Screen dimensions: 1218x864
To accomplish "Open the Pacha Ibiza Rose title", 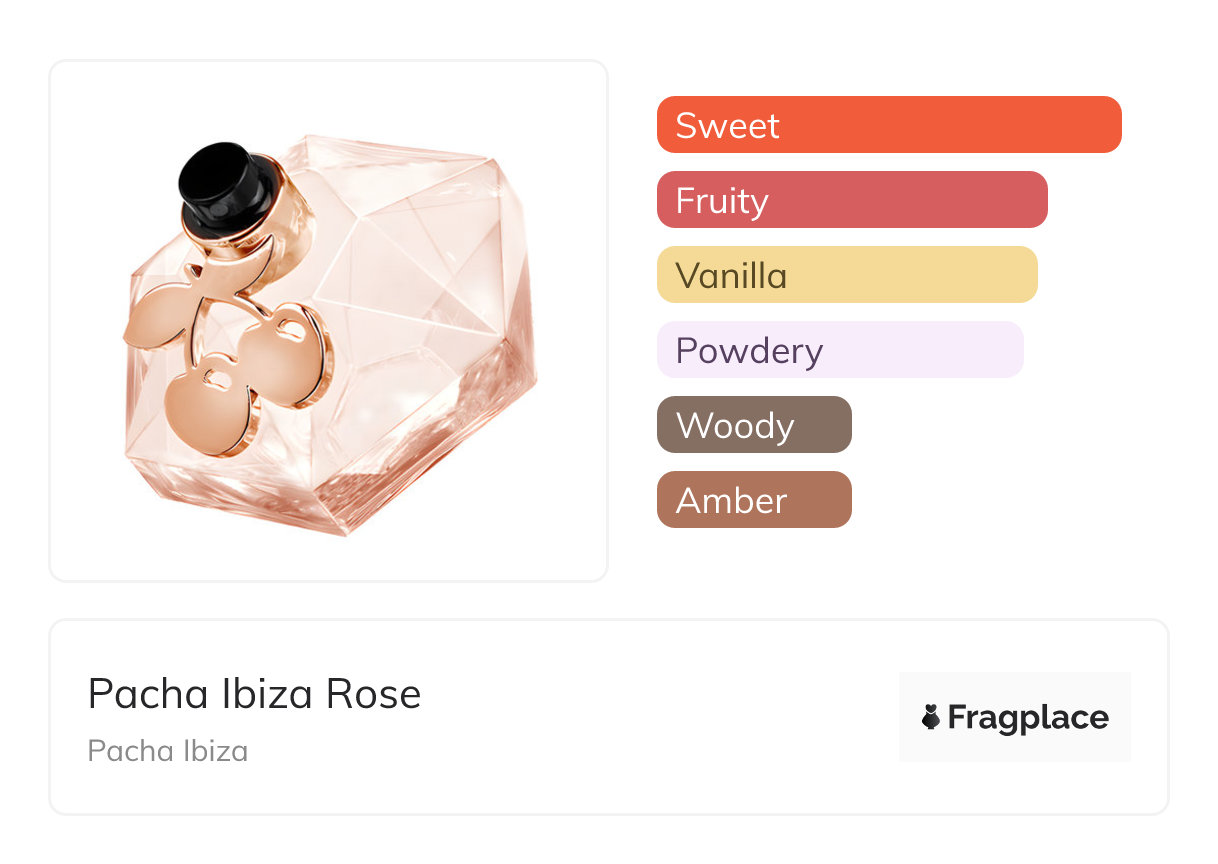I will [254, 694].
